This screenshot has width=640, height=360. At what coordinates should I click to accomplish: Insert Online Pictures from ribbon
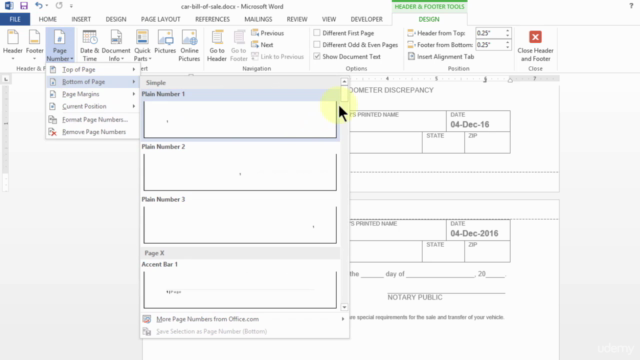(x=189, y=45)
